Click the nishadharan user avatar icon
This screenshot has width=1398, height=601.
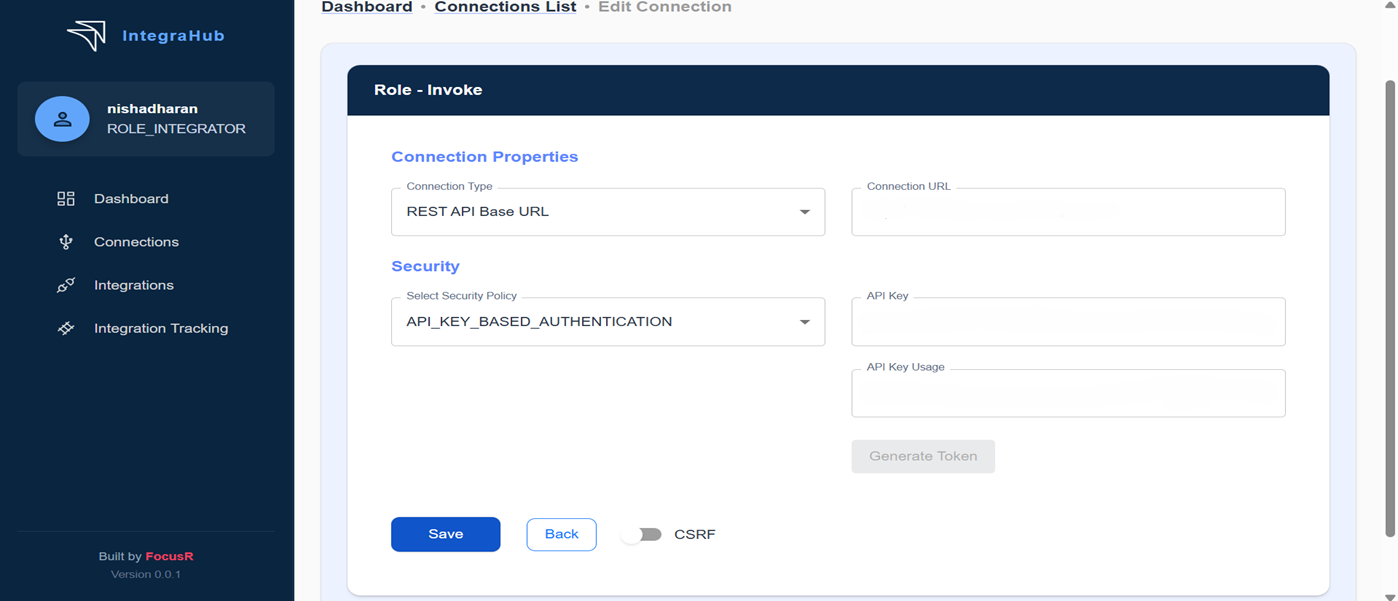(62, 118)
